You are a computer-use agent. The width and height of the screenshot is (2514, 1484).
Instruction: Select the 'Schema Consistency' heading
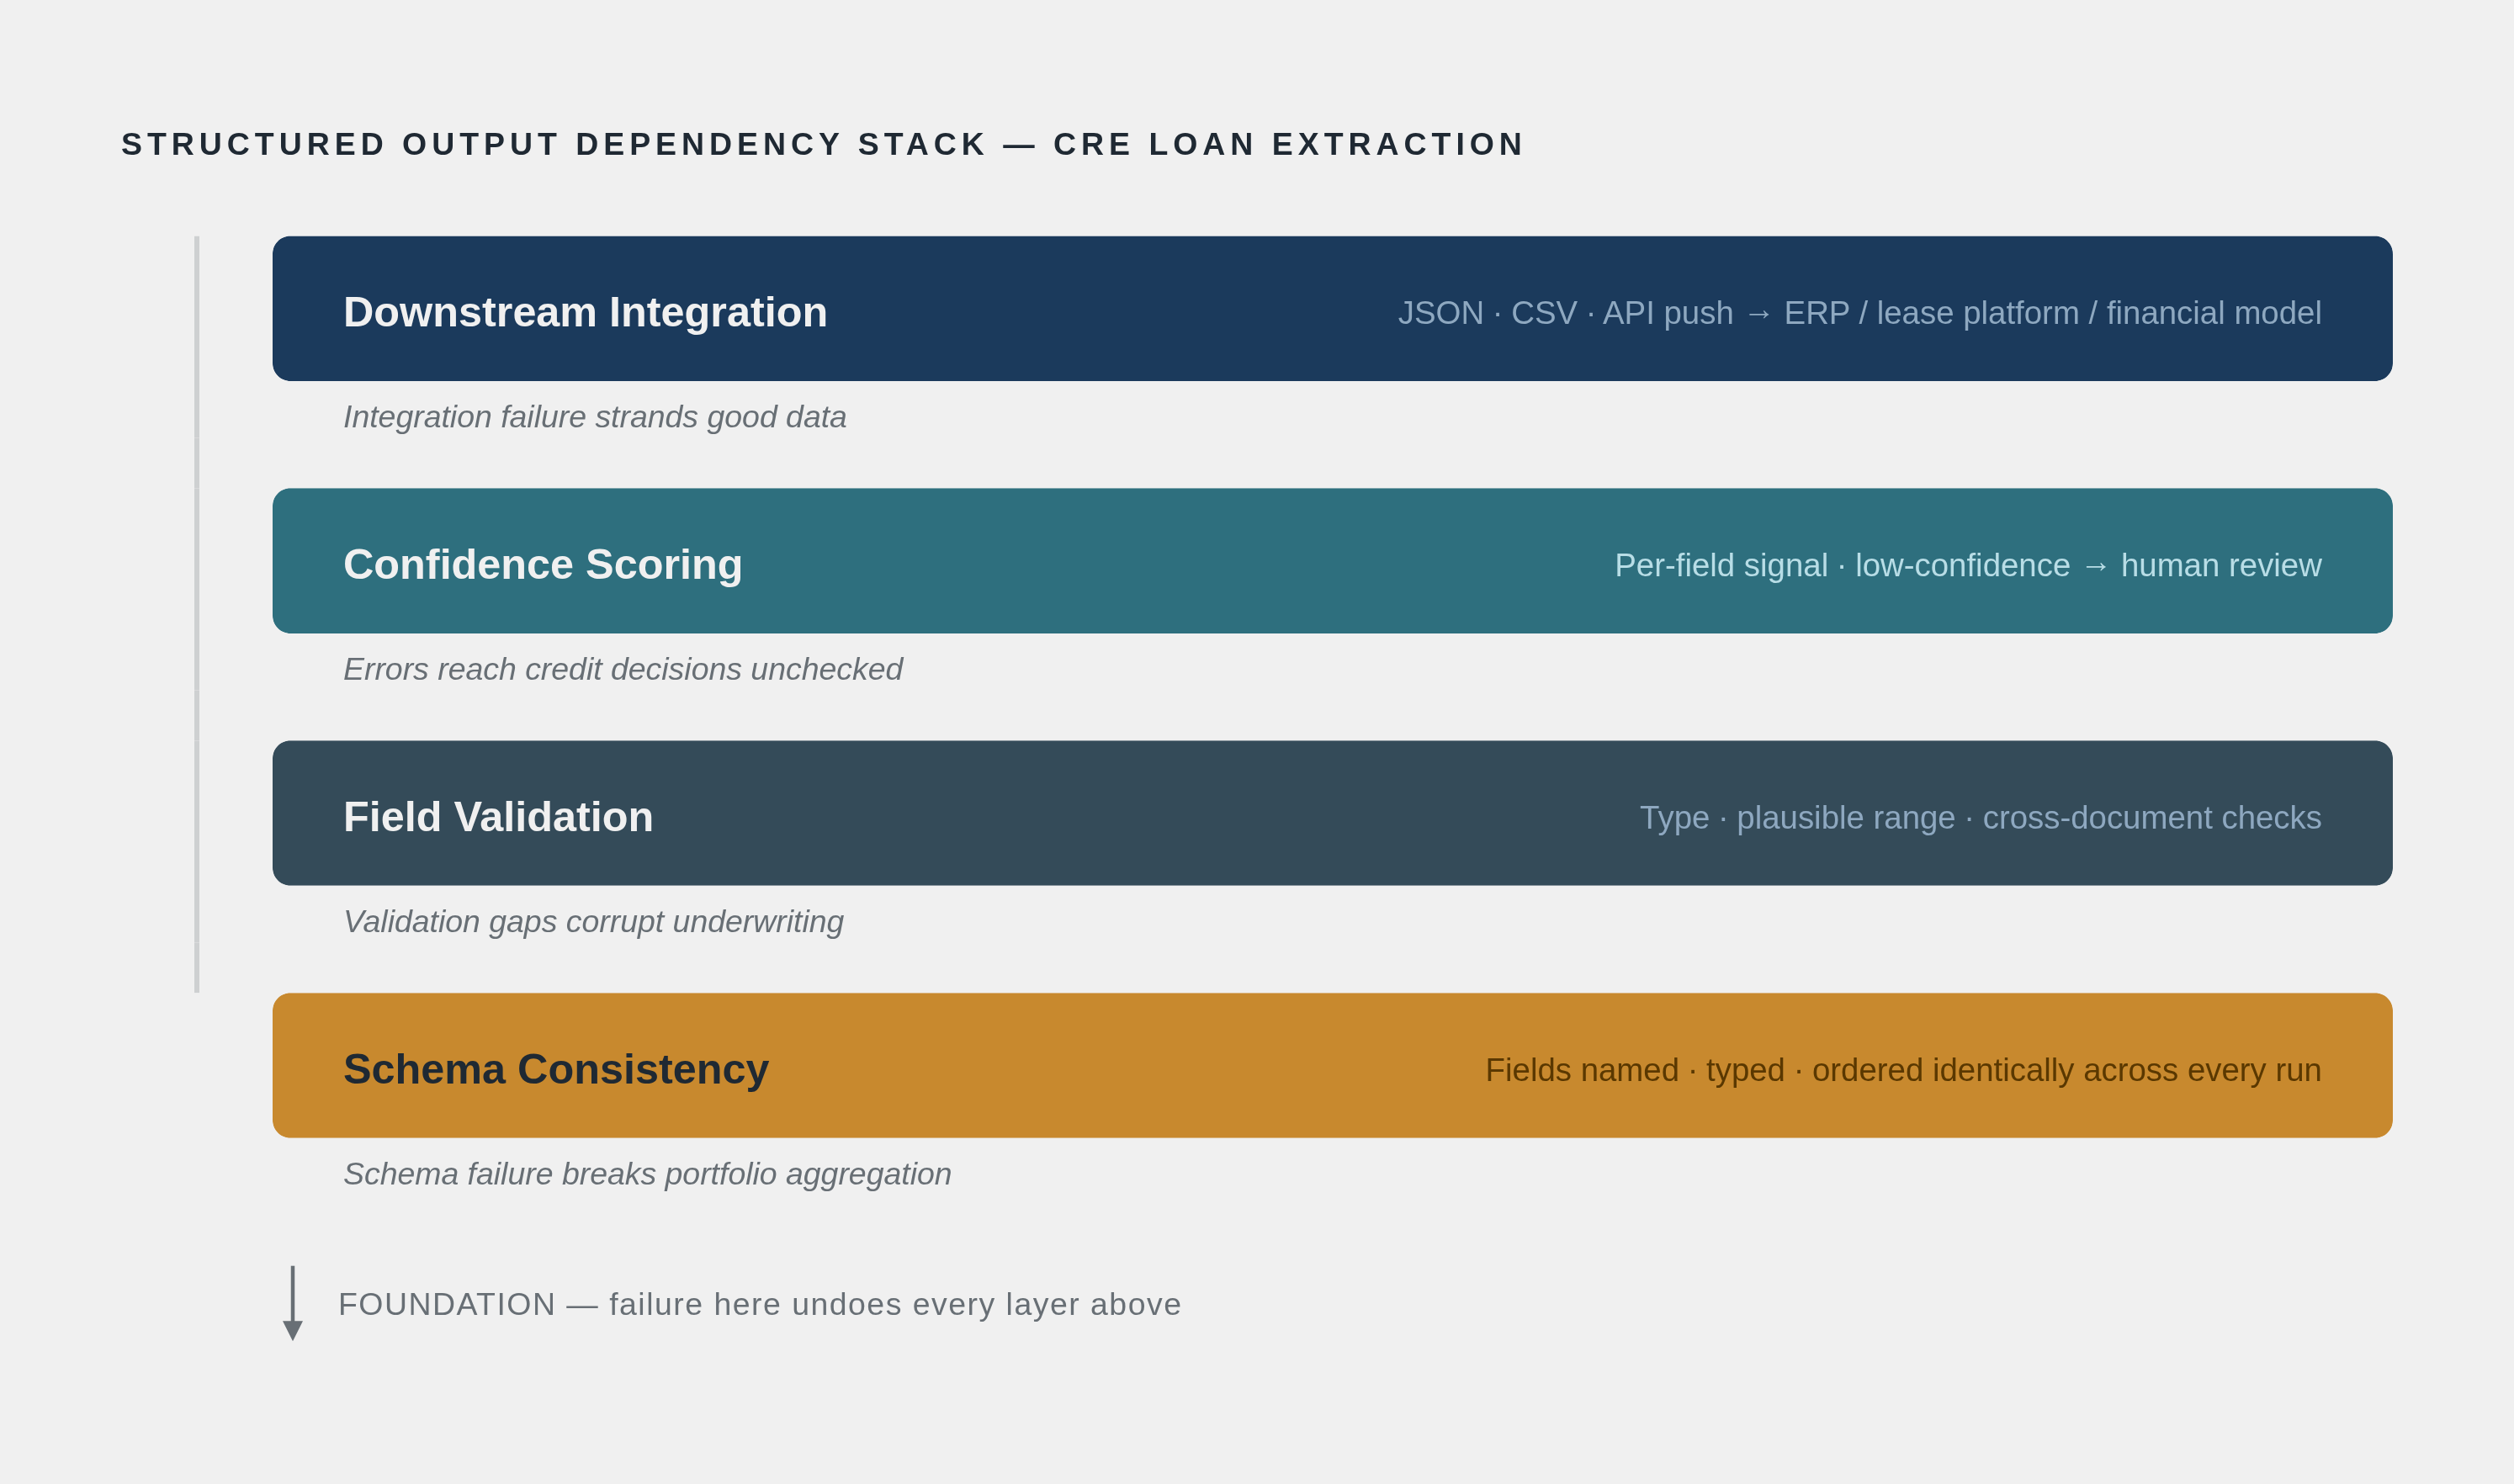[556, 1069]
